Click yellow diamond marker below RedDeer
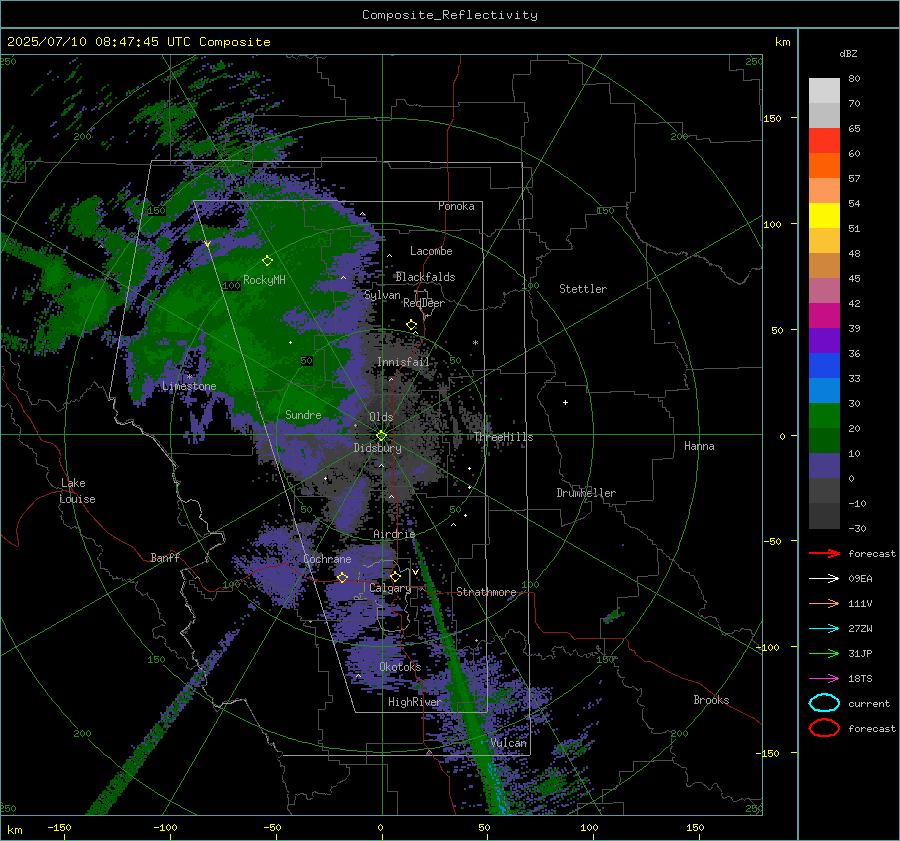Screen dimensions: 900x841 point(412,325)
